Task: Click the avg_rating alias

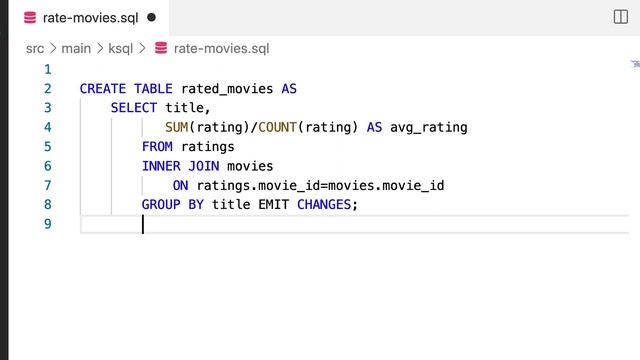Action: (x=429, y=127)
